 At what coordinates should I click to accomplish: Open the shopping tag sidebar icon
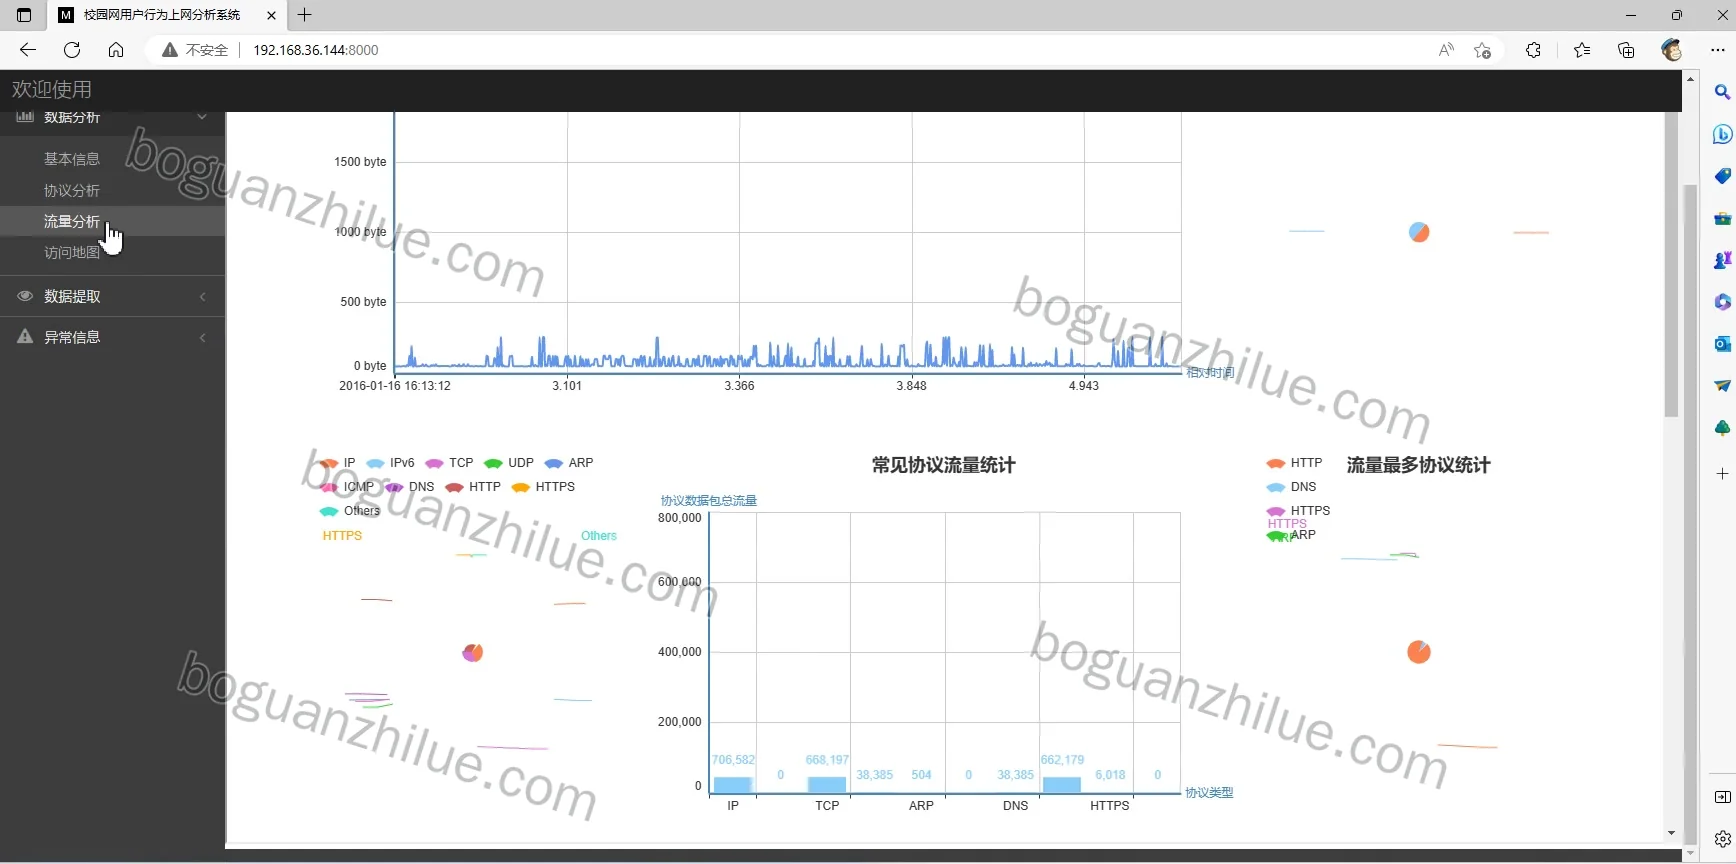point(1722,176)
